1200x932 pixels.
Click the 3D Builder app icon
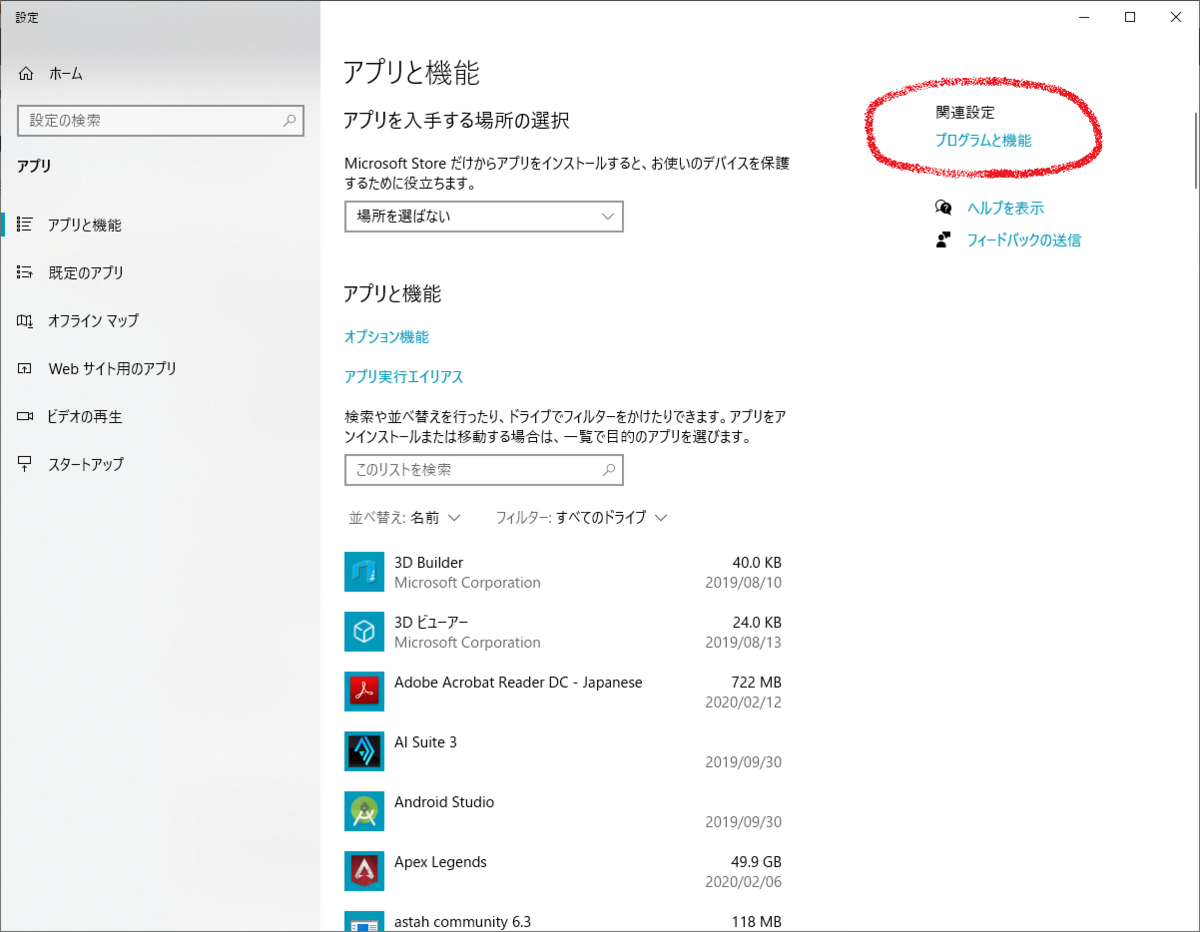tap(364, 572)
